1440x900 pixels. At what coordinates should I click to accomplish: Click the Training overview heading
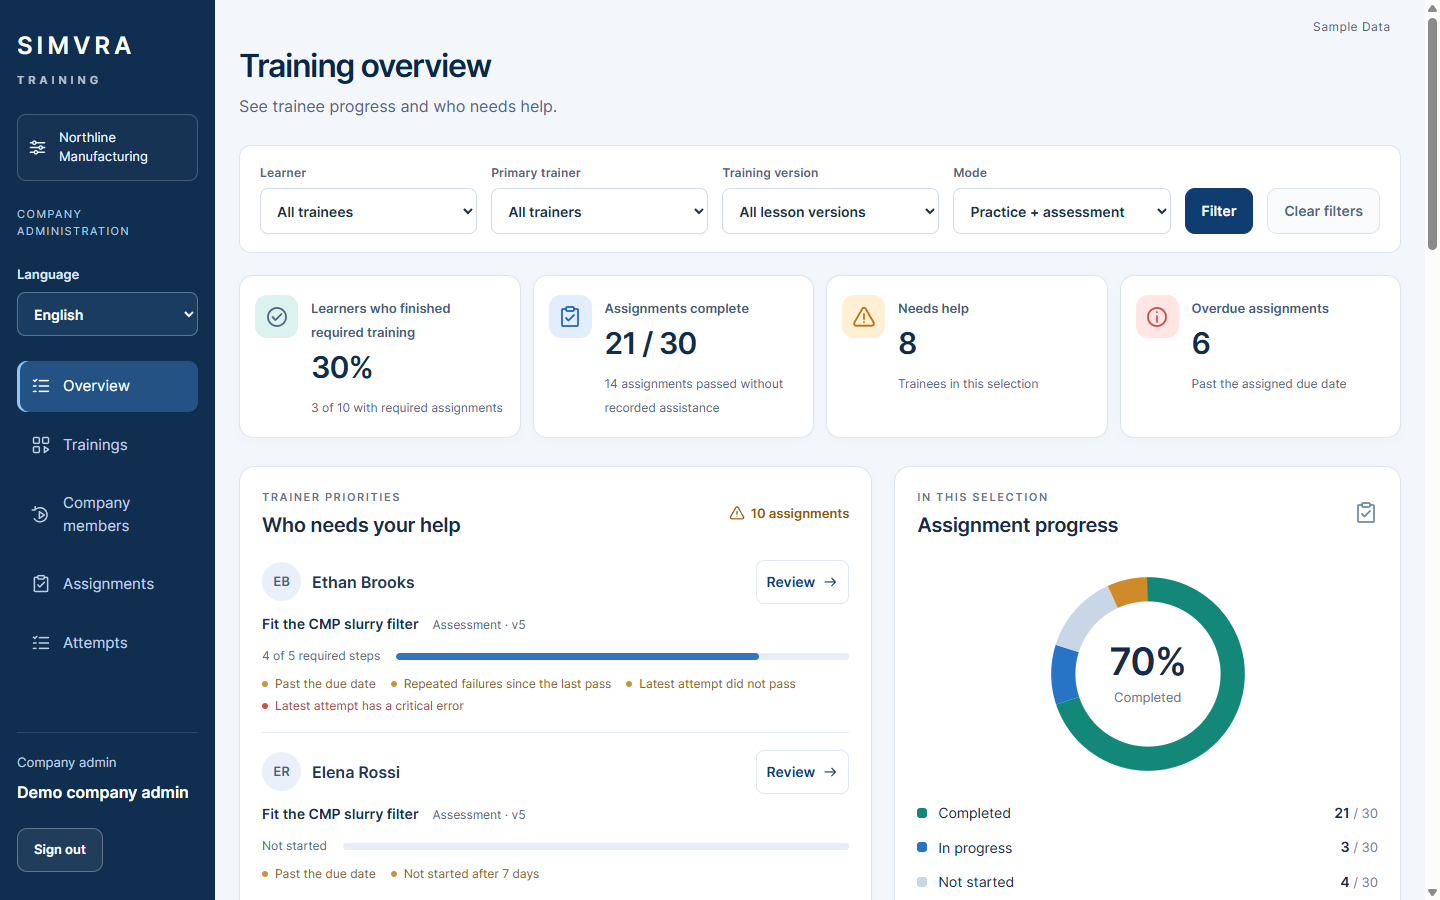pos(365,66)
